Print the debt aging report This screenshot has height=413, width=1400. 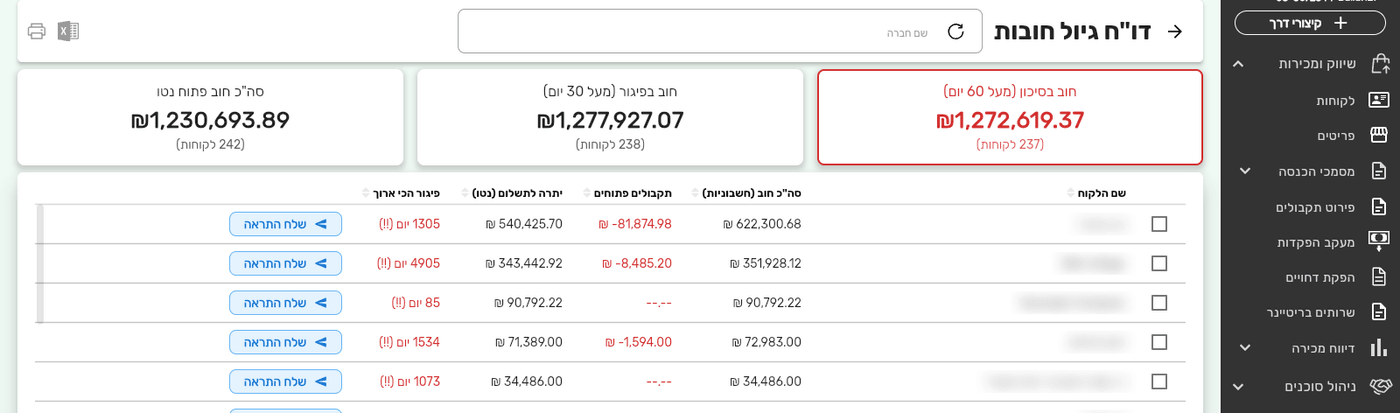point(37,31)
